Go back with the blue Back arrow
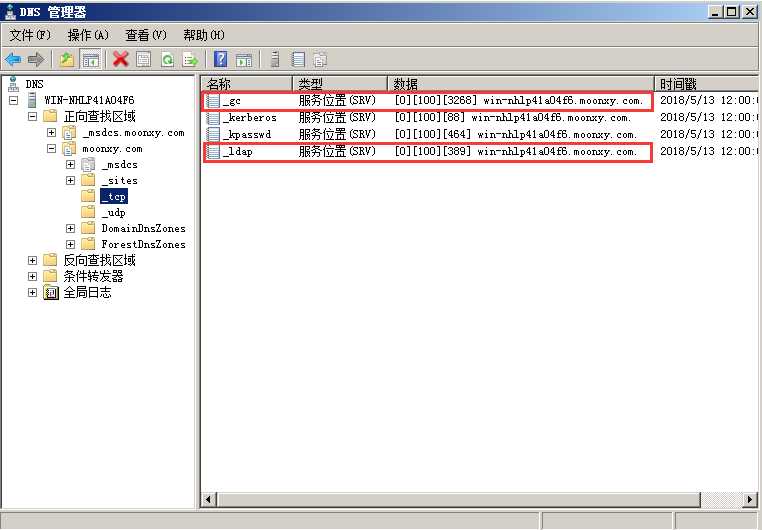Image resolution: width=762 pixels, height=530 pixels. click(13, 60)
